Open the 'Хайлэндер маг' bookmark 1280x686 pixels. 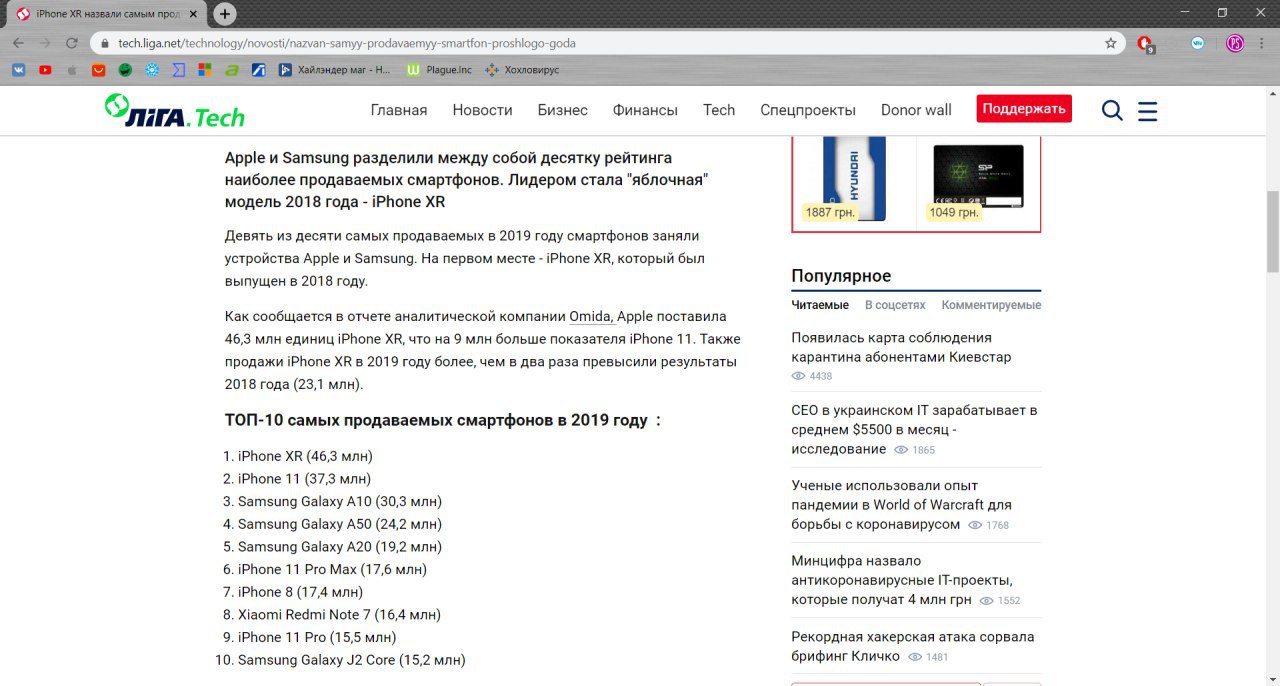(335, 70)
